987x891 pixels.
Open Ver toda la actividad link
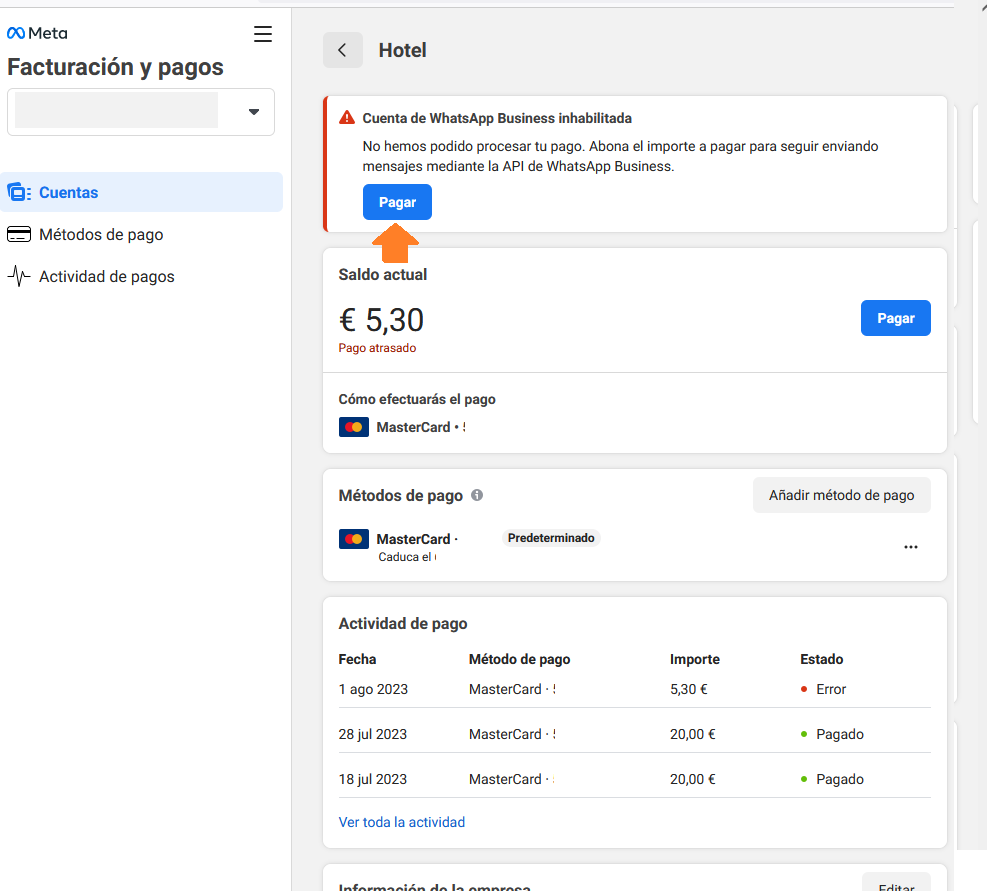click(x=402, y=822)
